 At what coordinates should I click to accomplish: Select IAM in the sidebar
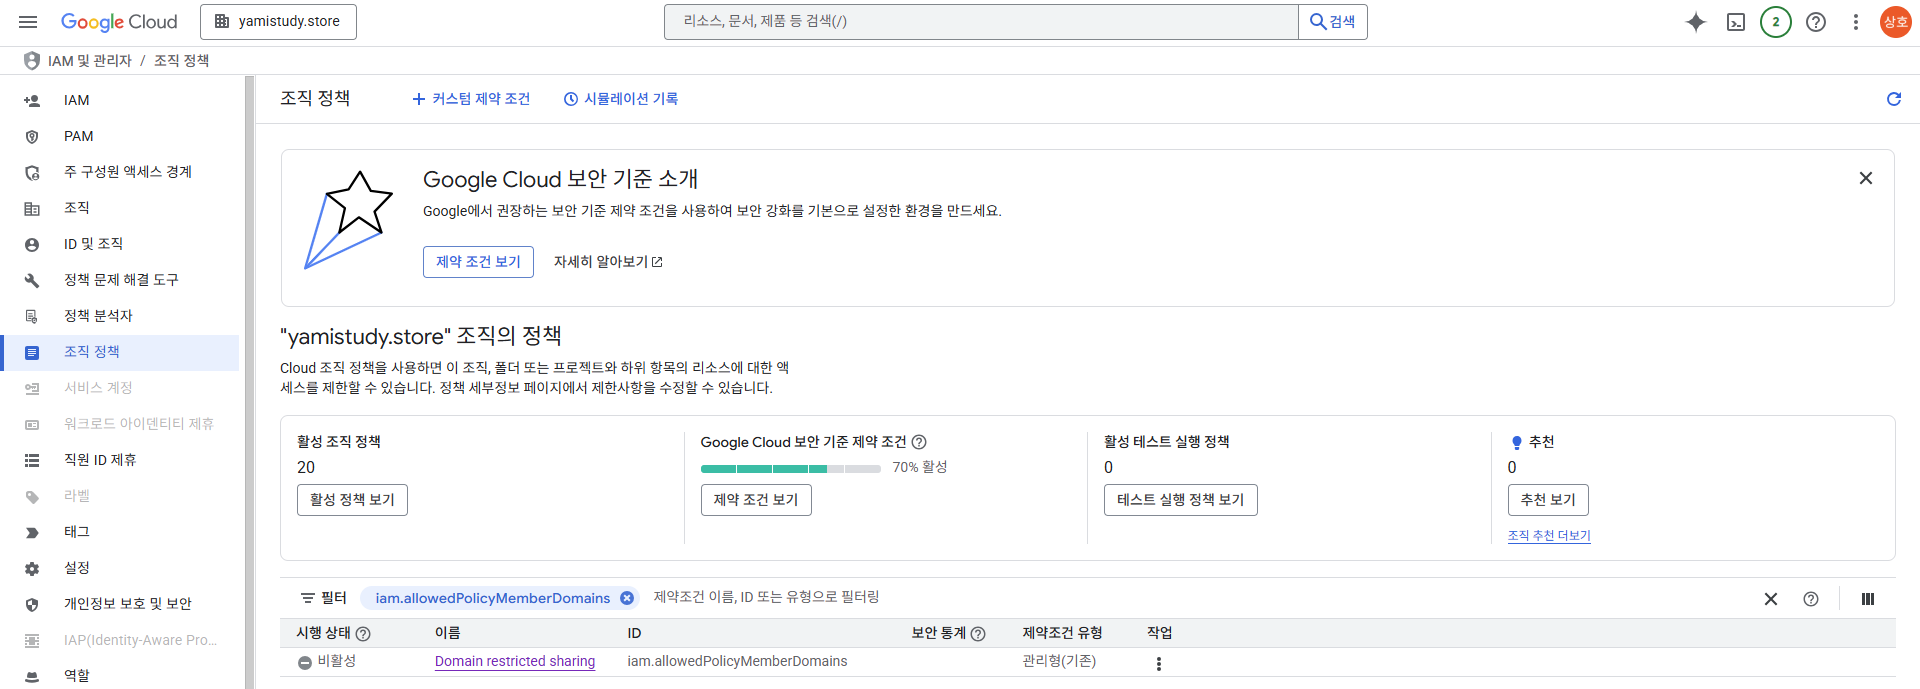pyautogui.click(x=120, y=100)
